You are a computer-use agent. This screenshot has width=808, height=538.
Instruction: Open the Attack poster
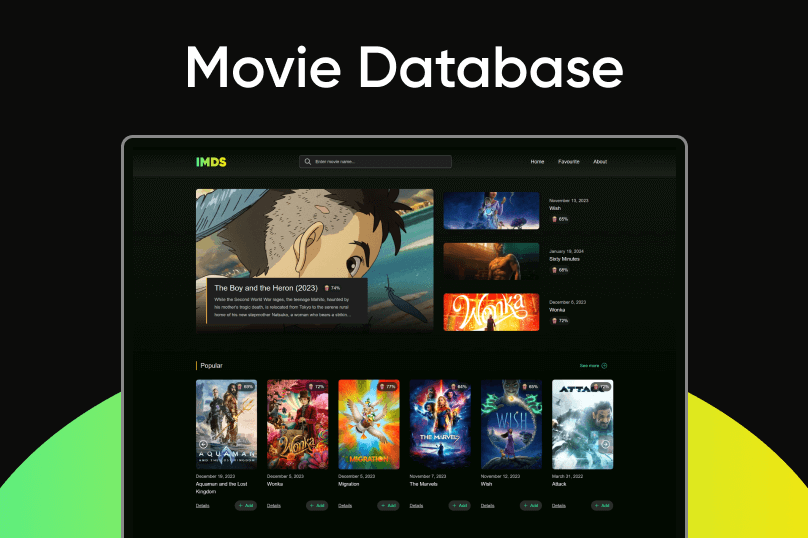tap(582, 424)
